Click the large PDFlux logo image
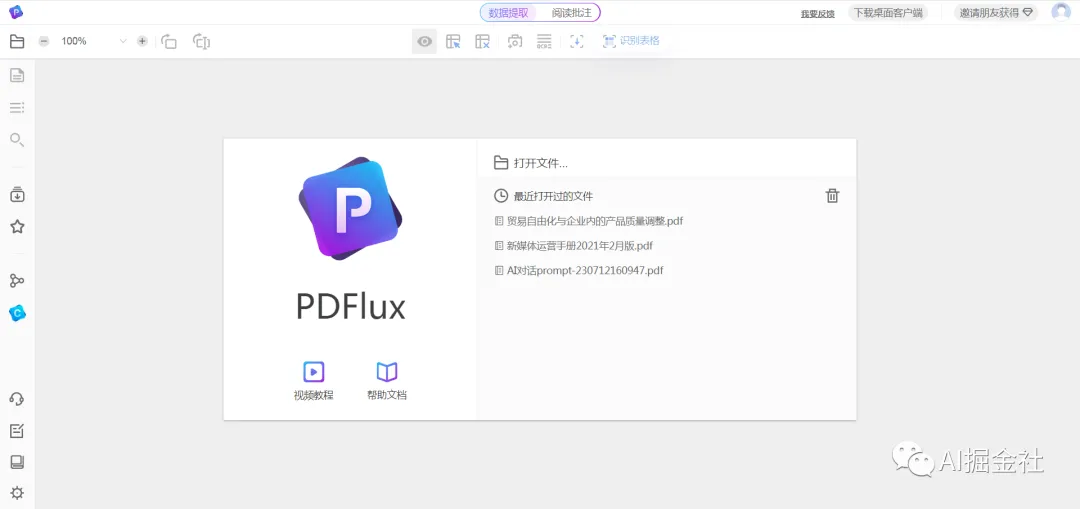The height and width of the screenshot is (509, 1080). coord(351,209)
